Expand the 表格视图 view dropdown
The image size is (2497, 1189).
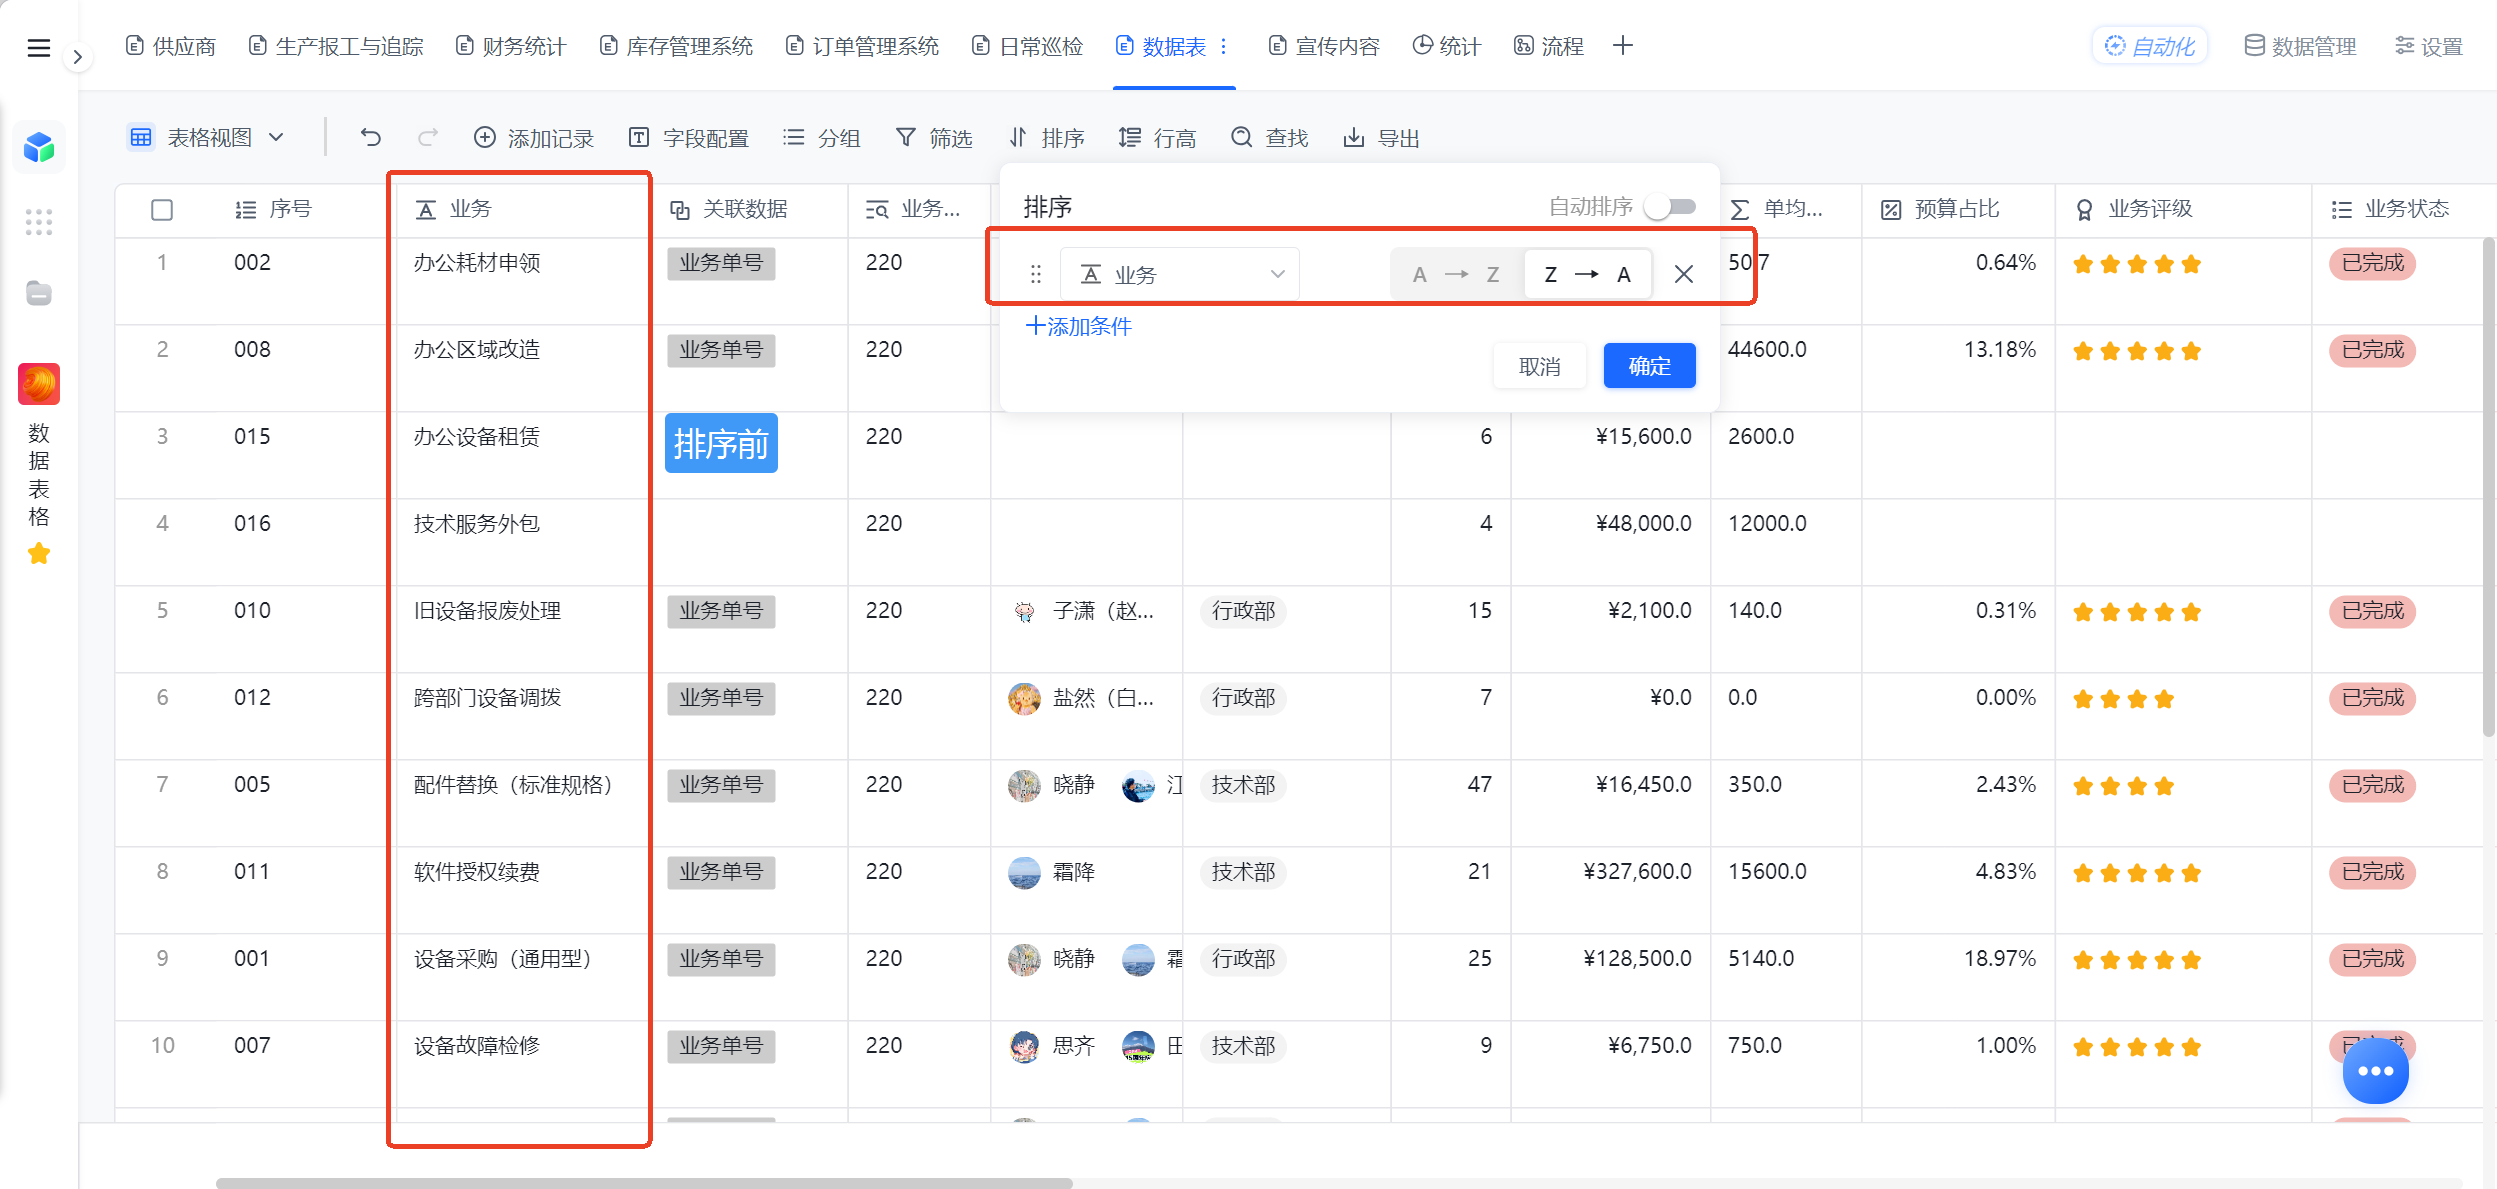207,137
